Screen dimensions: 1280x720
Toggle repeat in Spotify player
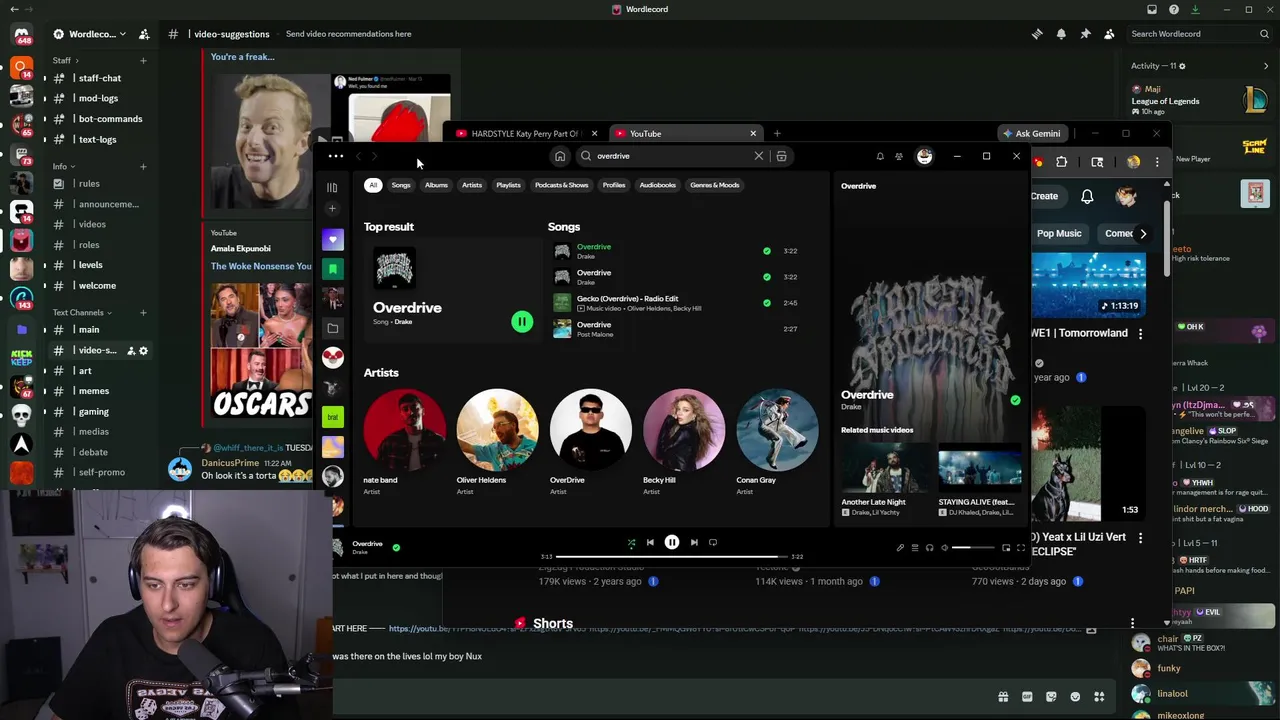[713, 542]
